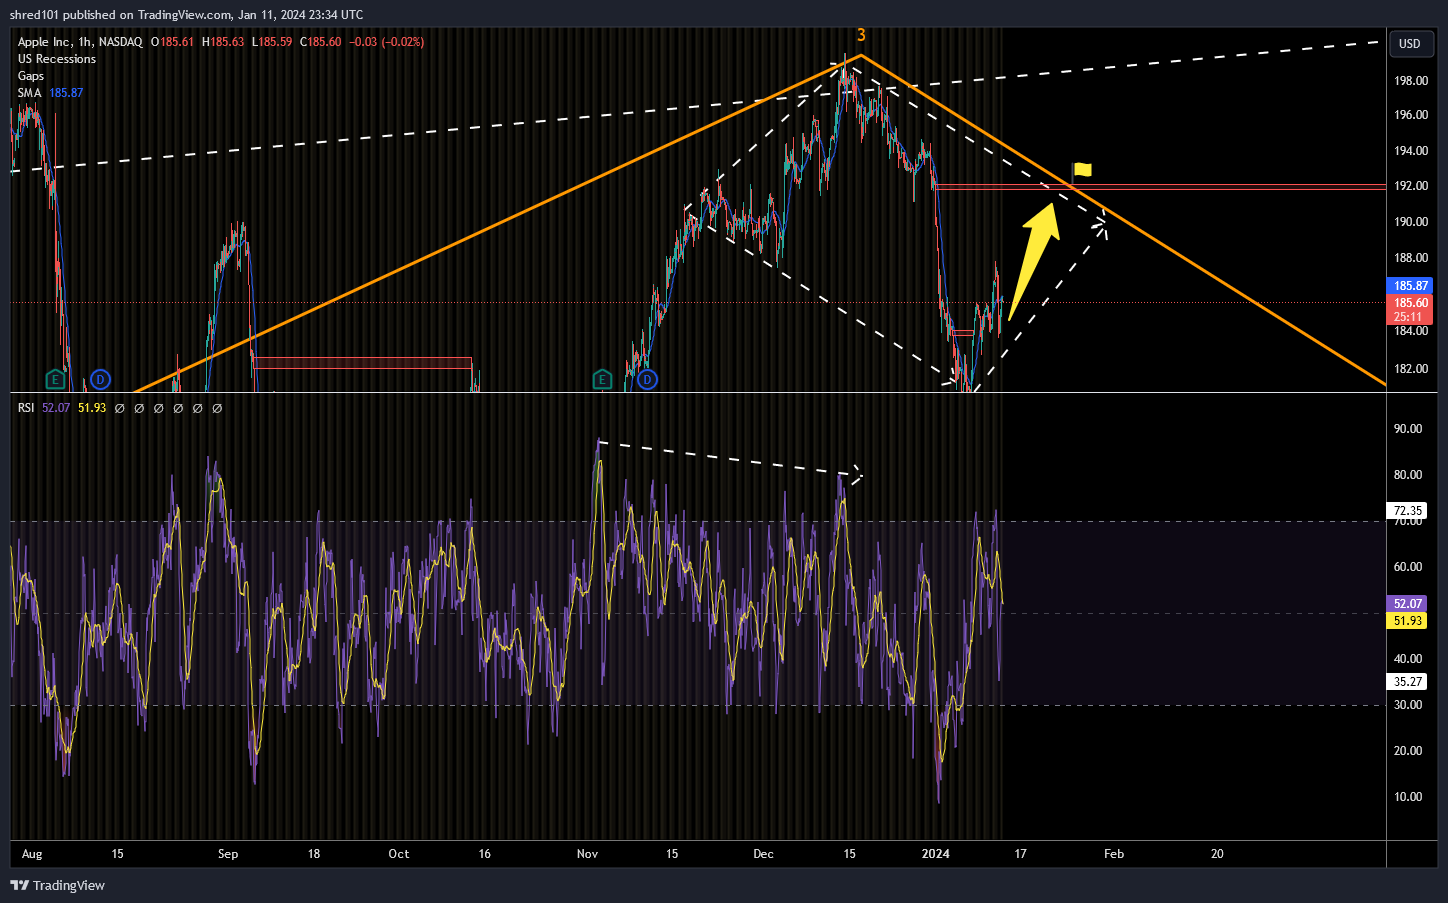Click the high value H185.63
This screenshot has width=1448, height=903.
pyautogui.click(x=223, y=42)
